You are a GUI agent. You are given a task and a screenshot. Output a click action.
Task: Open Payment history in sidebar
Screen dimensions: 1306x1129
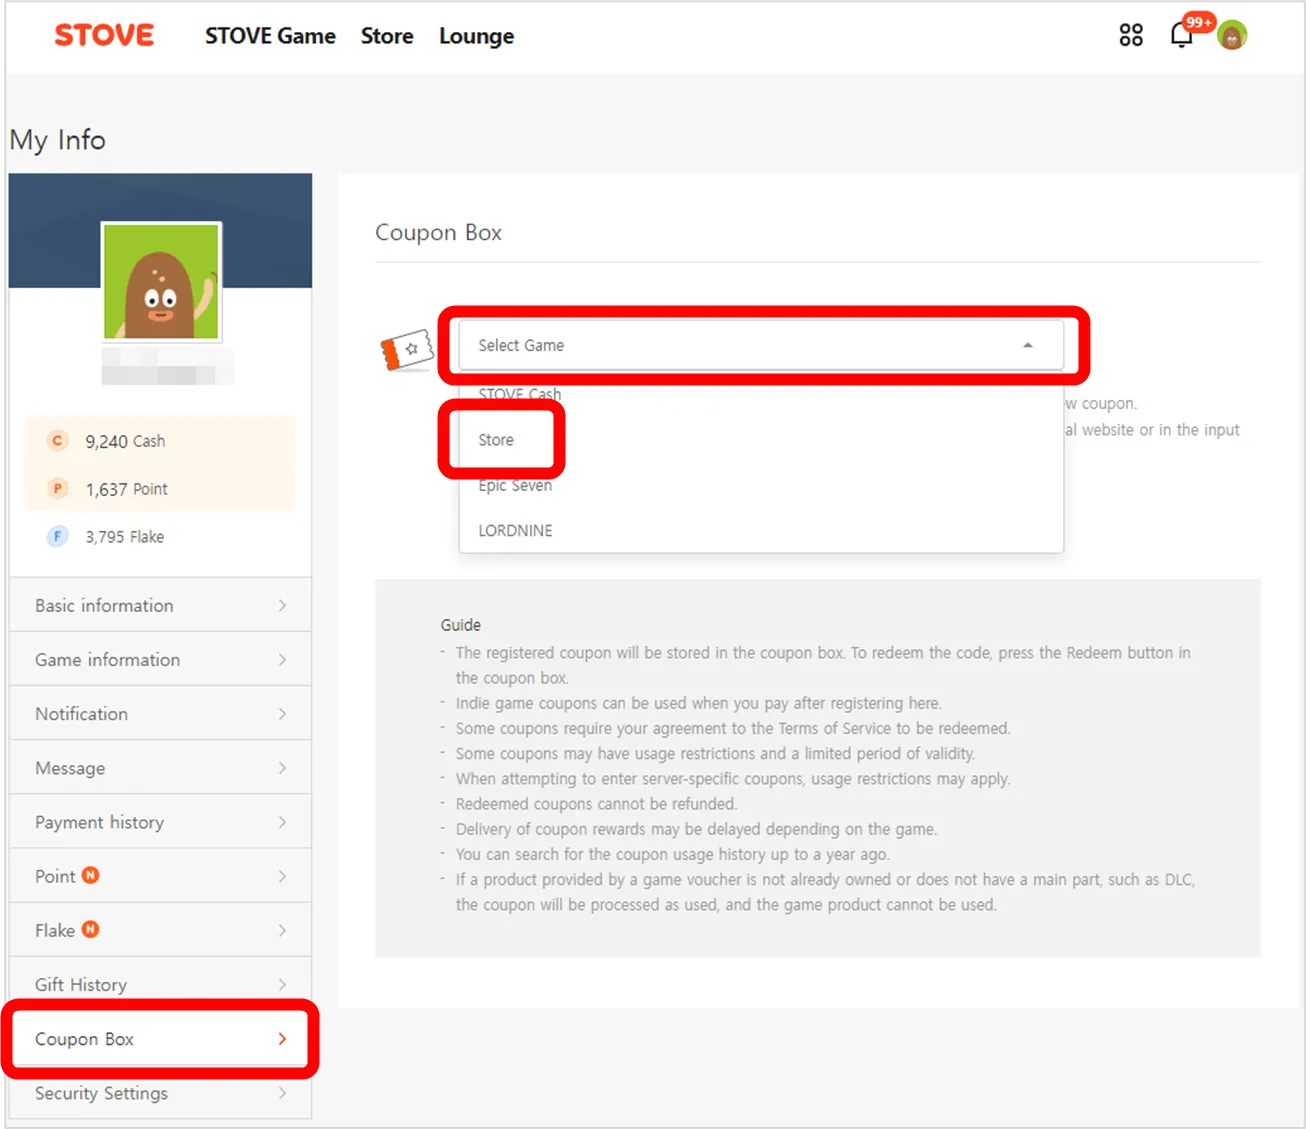(160, 822)
